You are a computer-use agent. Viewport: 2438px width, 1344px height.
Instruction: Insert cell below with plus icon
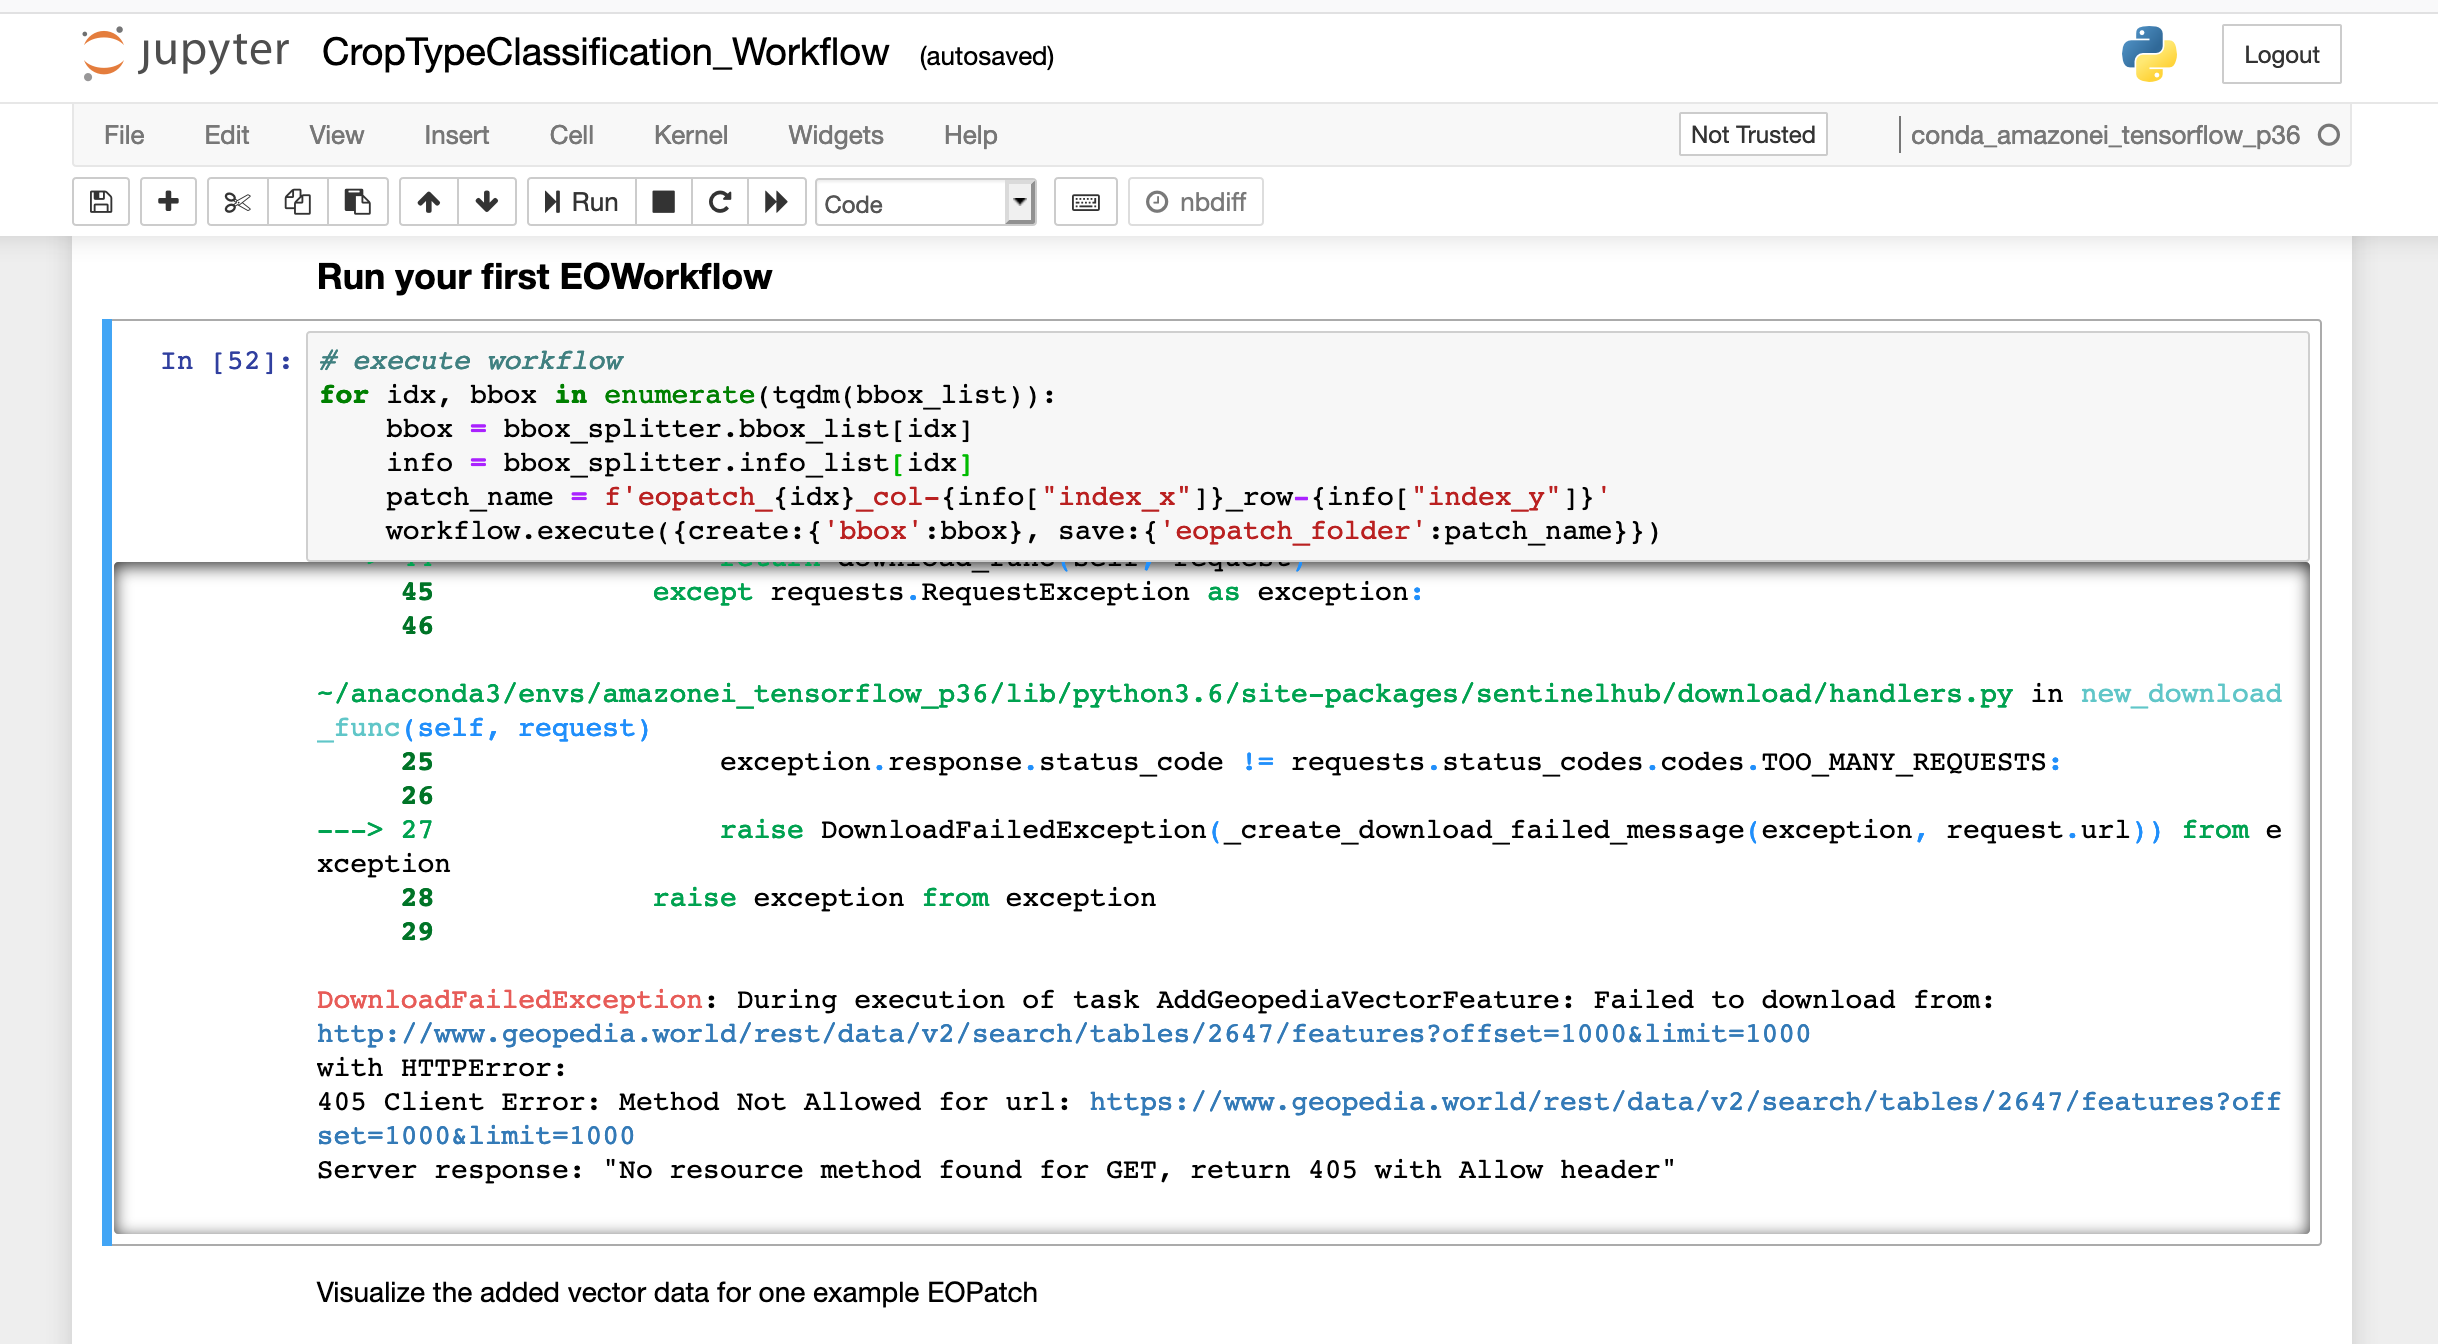coord(168,202)
